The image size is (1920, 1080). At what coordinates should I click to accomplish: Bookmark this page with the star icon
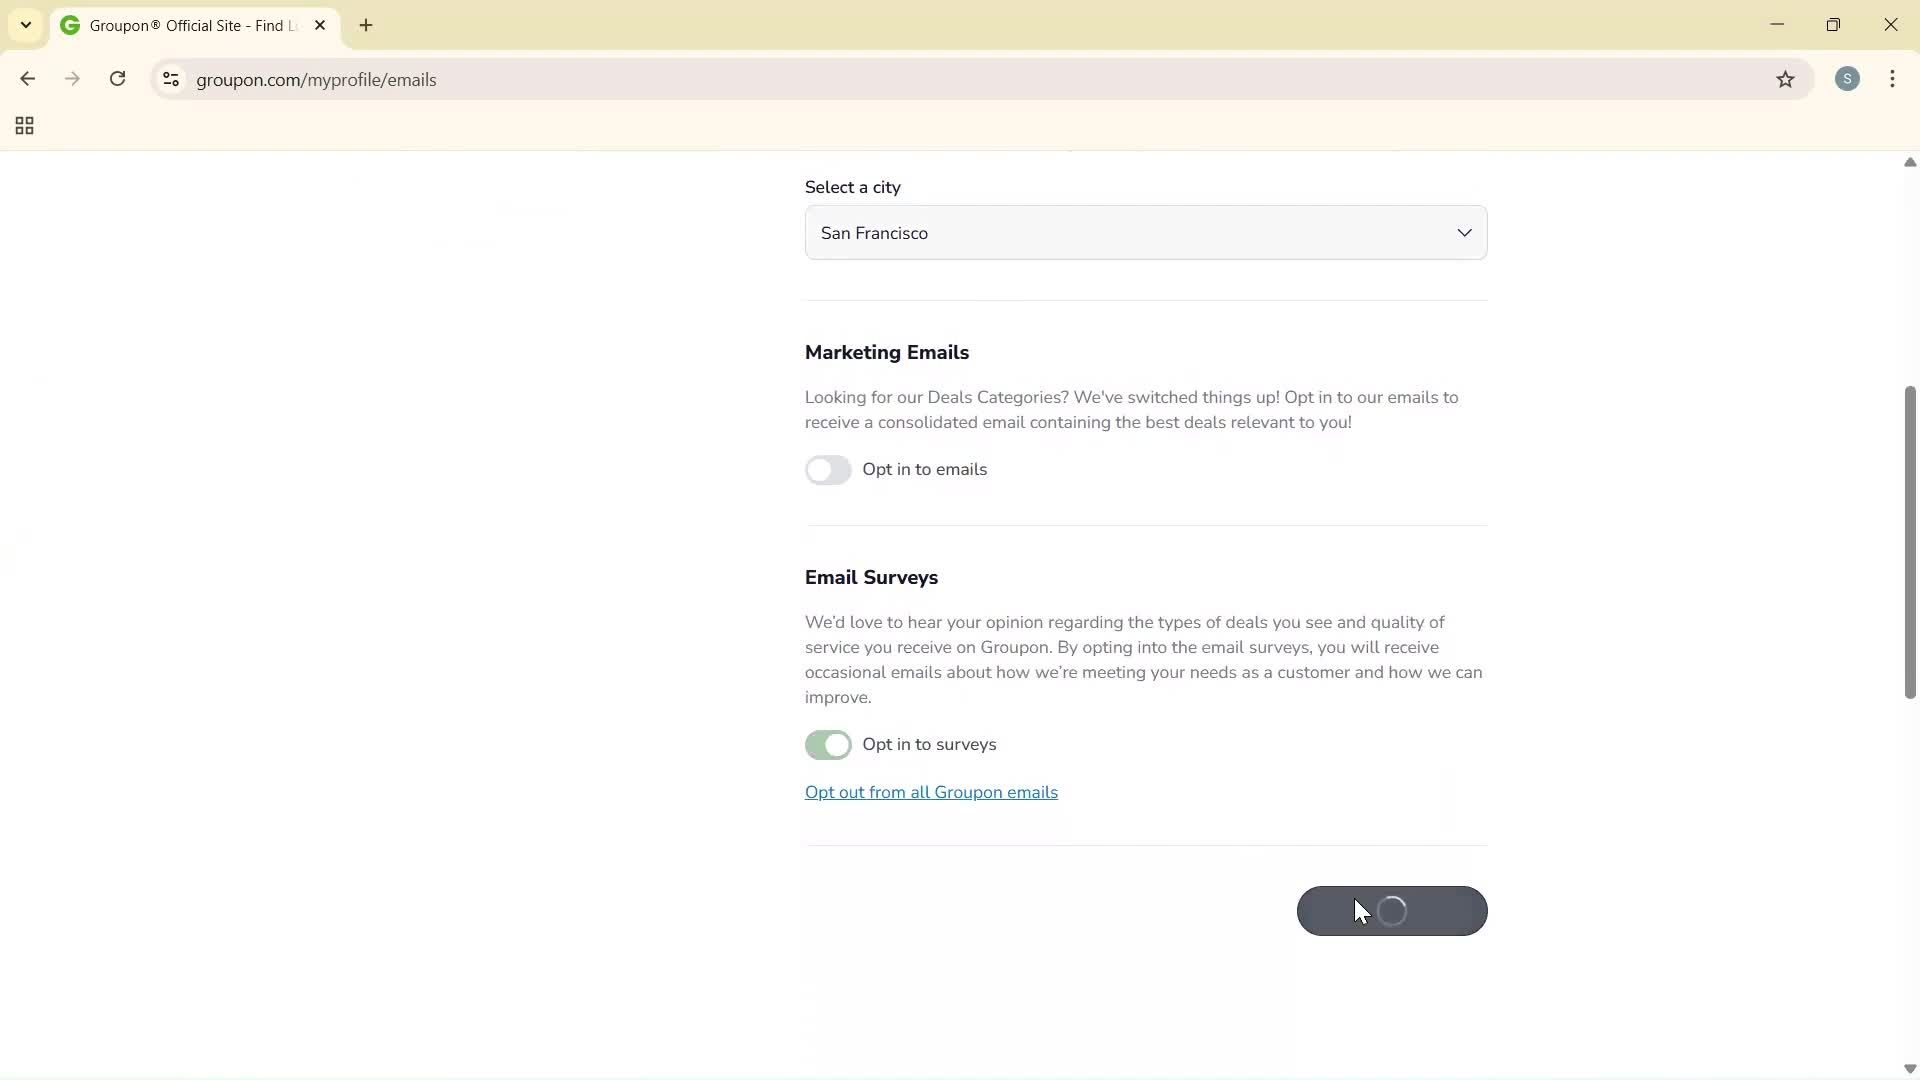[x=1786, y=80]
